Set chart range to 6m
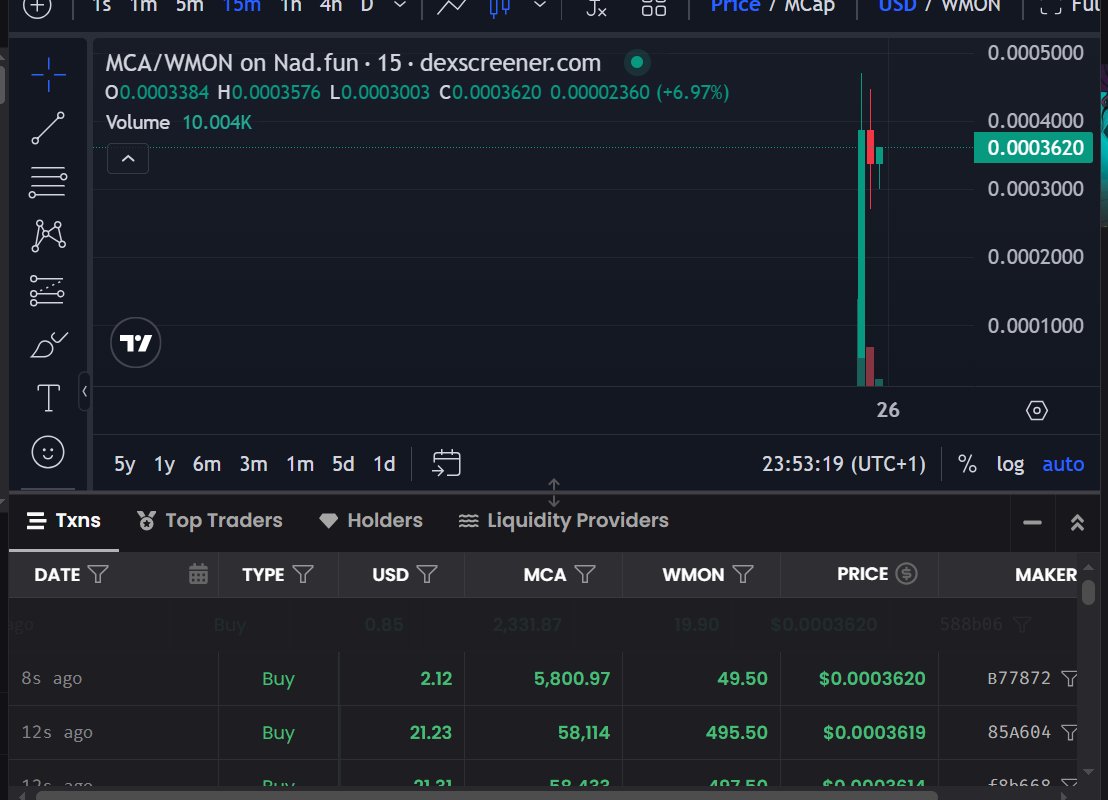 pos(206,464)
